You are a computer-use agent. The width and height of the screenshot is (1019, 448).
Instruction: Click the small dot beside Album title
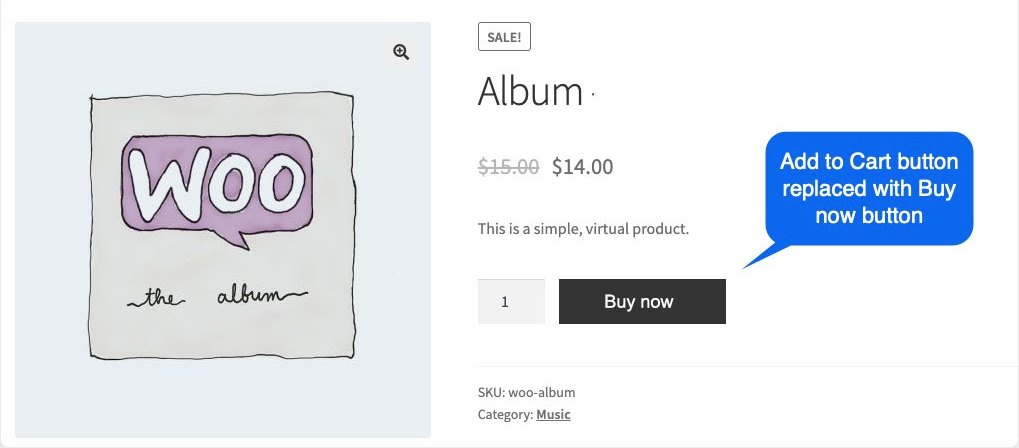pos(593,96)
